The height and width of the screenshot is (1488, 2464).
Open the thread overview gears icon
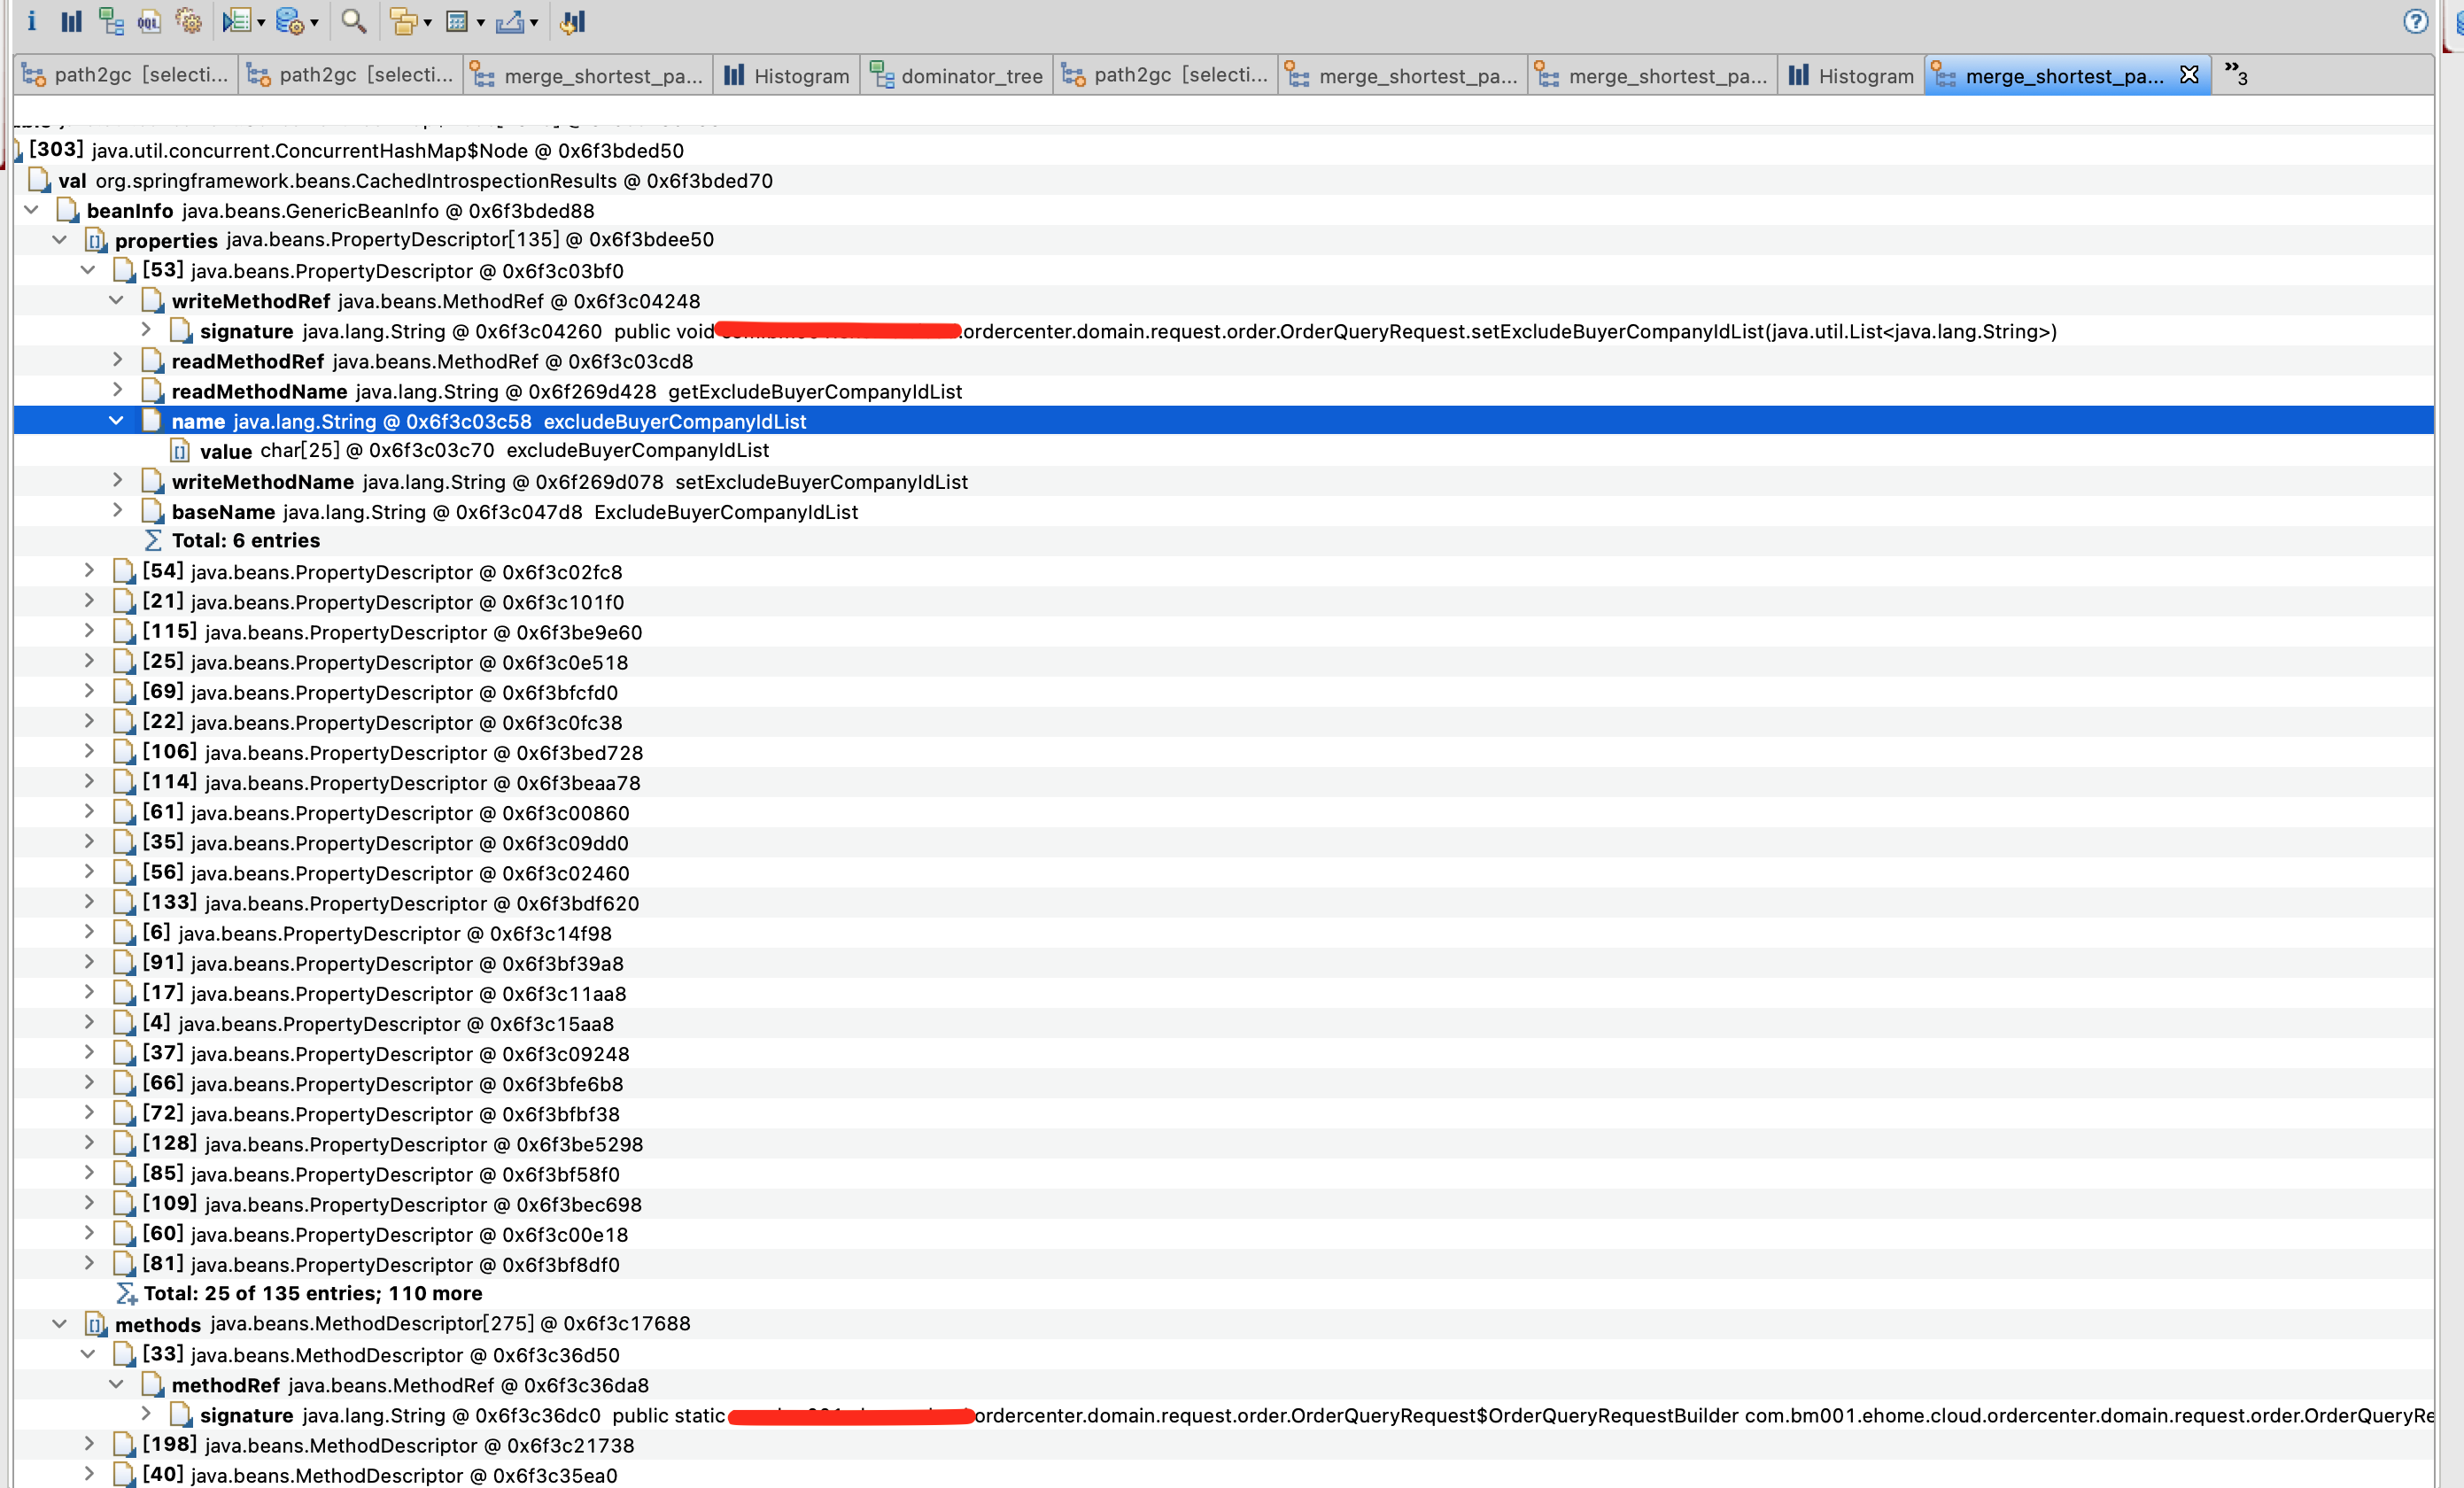point(188,21)
